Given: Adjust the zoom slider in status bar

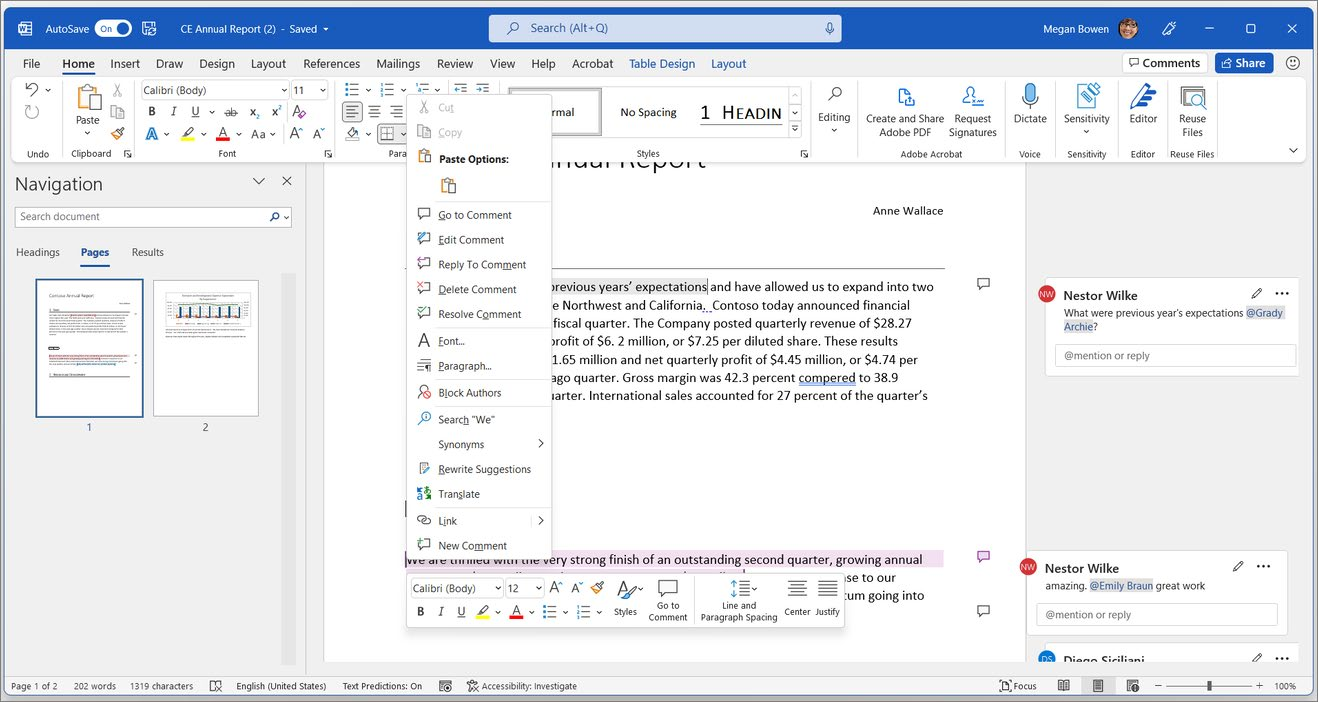Looking at the screenshot, I should (1209, 686).
